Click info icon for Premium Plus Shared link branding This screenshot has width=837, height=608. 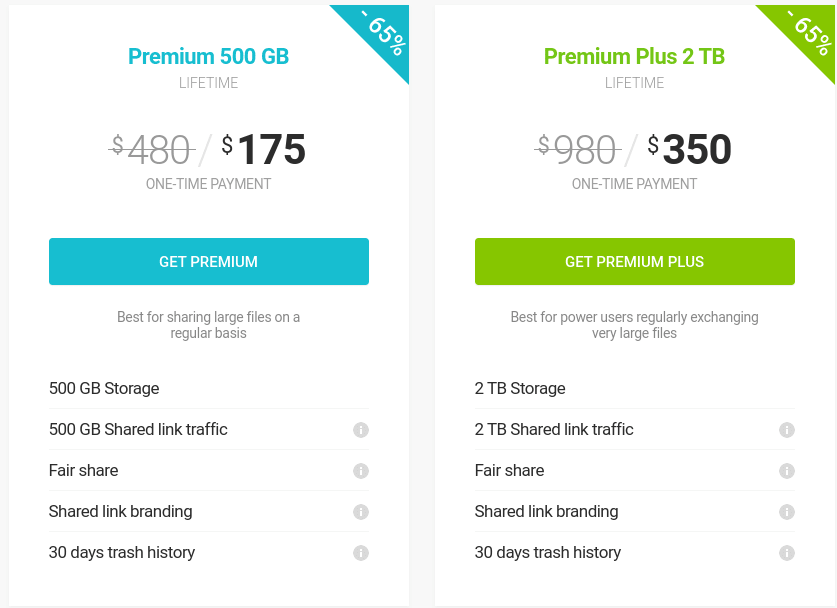point(787,512)
